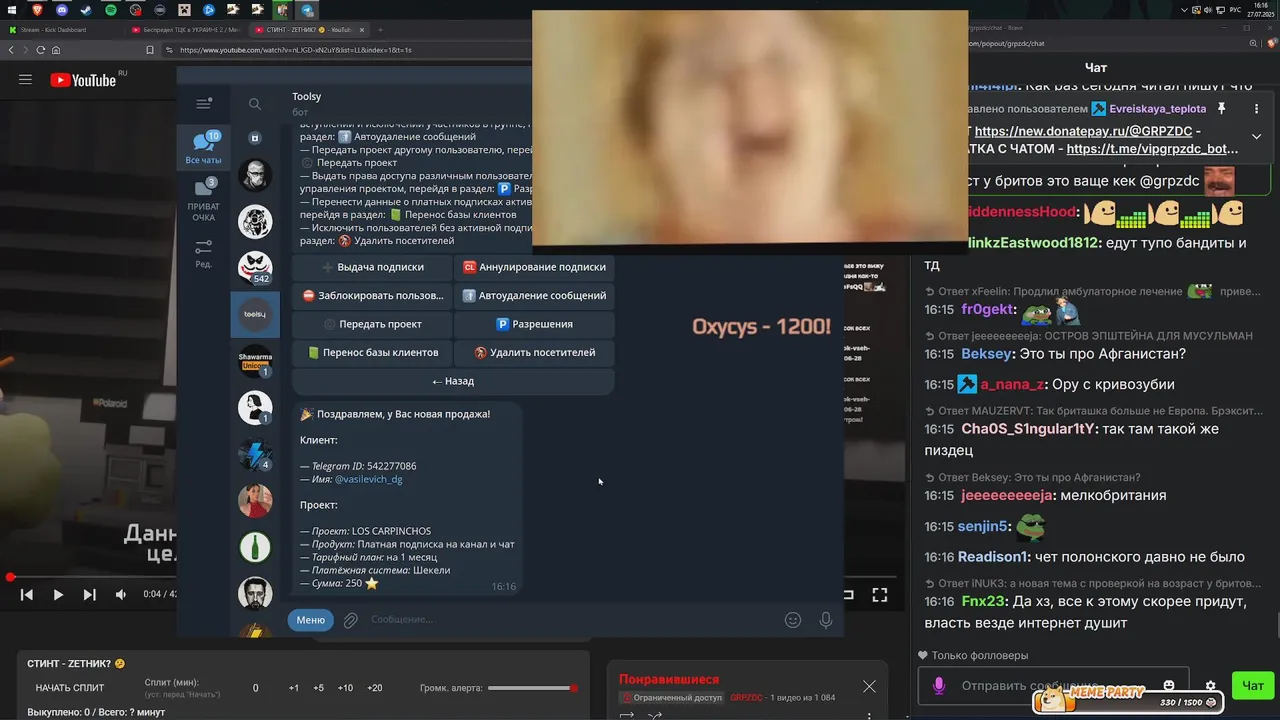This screenshot has width=1280, height=720.
Task: Click the attach paperclip icon
Action: coord(351,620)
